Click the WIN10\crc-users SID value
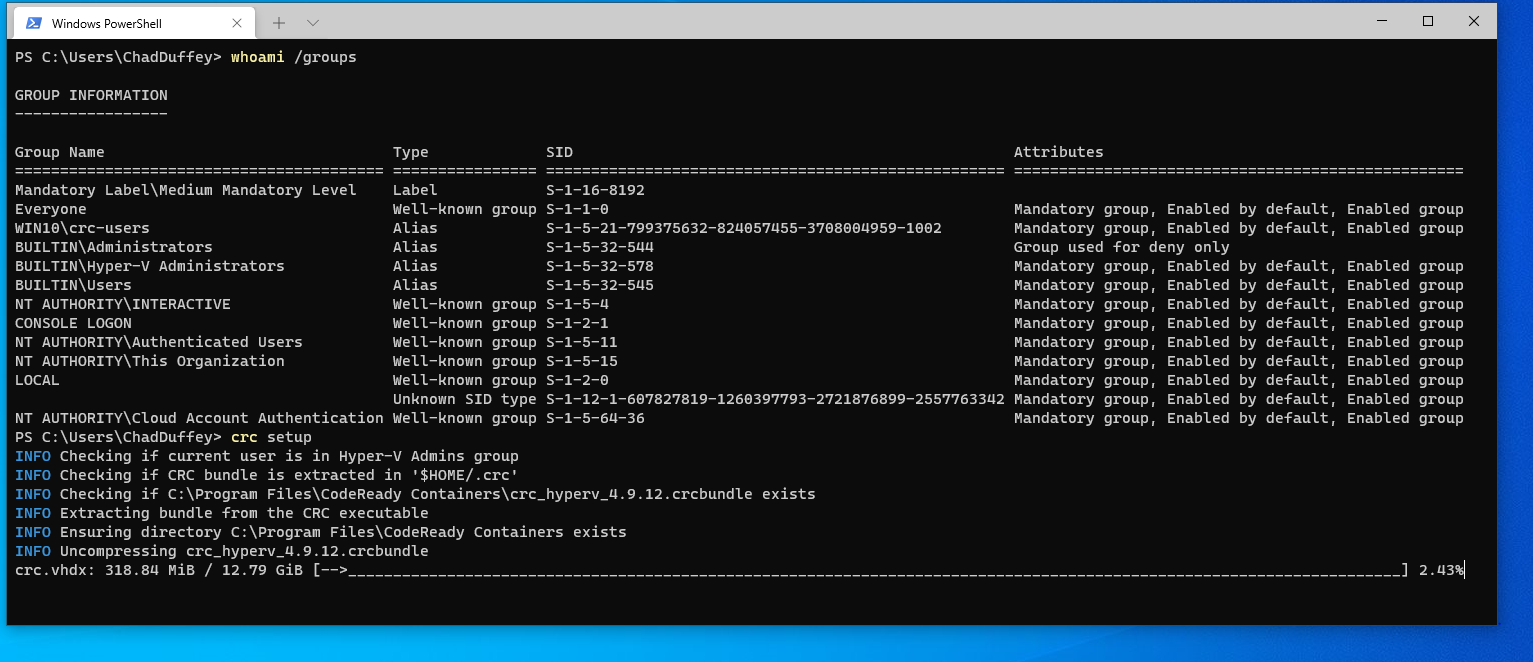The height and width of the screenshot is (662, 1533). pos(743,228)
